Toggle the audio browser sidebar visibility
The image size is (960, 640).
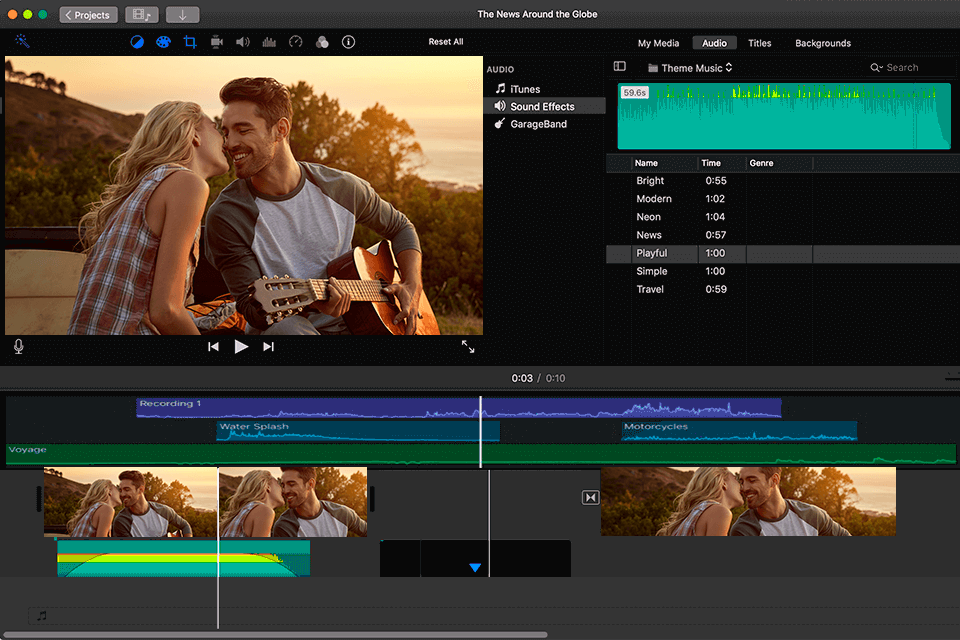point(619,67)
